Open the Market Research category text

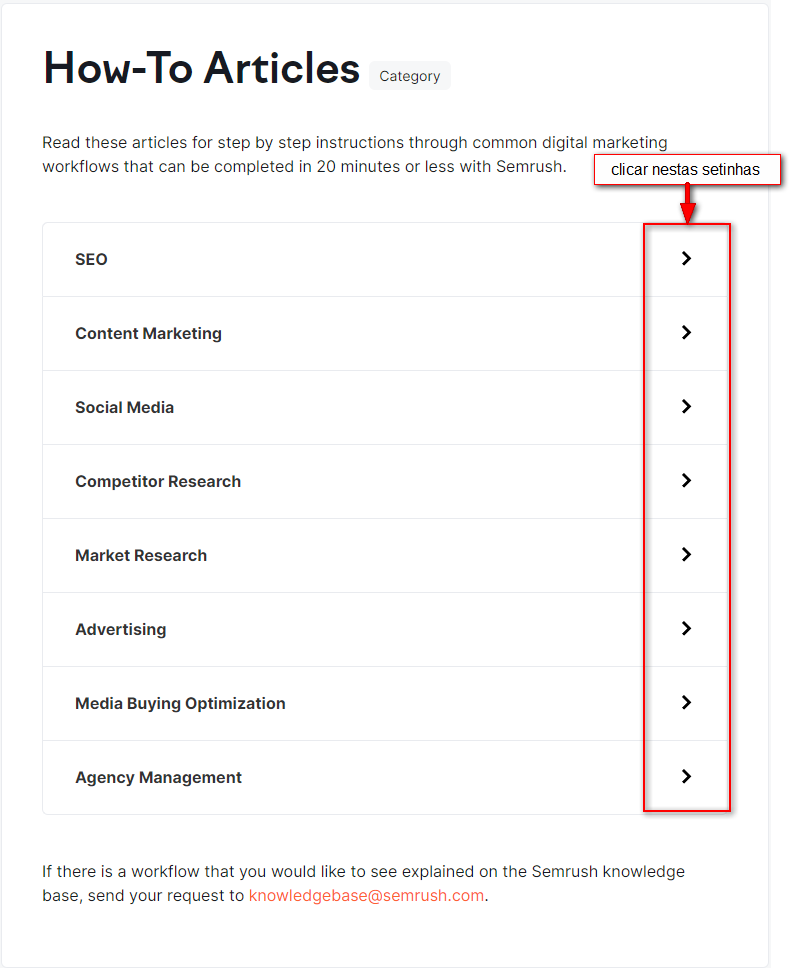(x=141, y=556)
